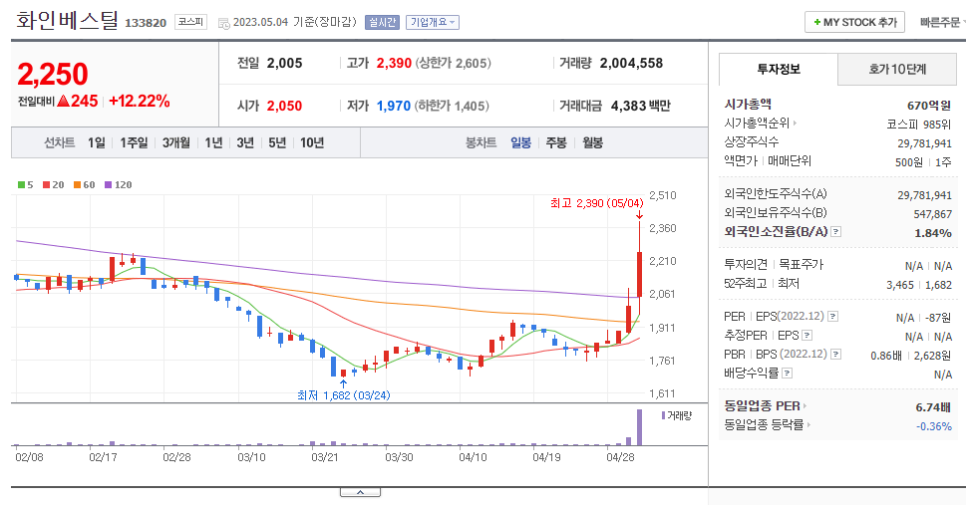The width and height of the screenshot is (966, 505).
Task: Click the 52주최고 최저 value 3,465 1,682
Action: [919, 285]
